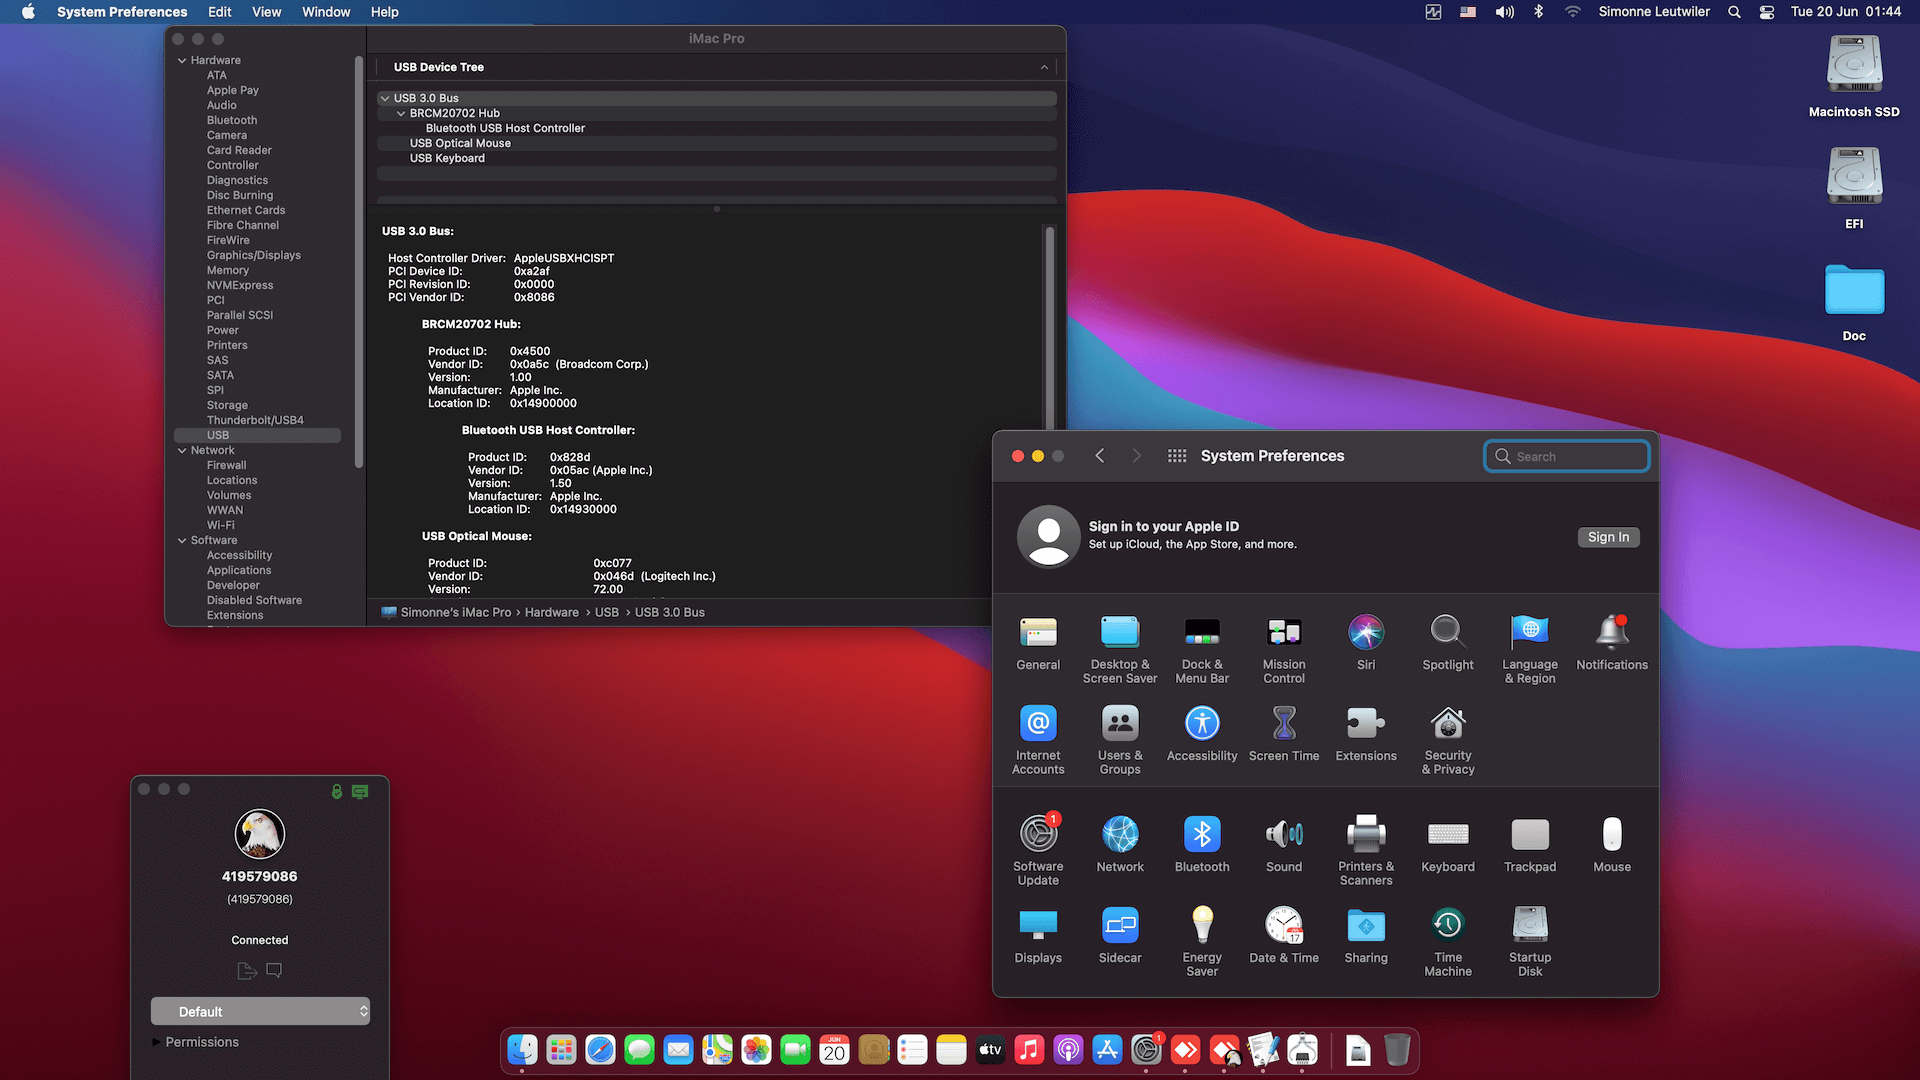Screen dimensions: 1920x1080
Task: Open Displays preferences pane
Action: (x=1038, y=935)
